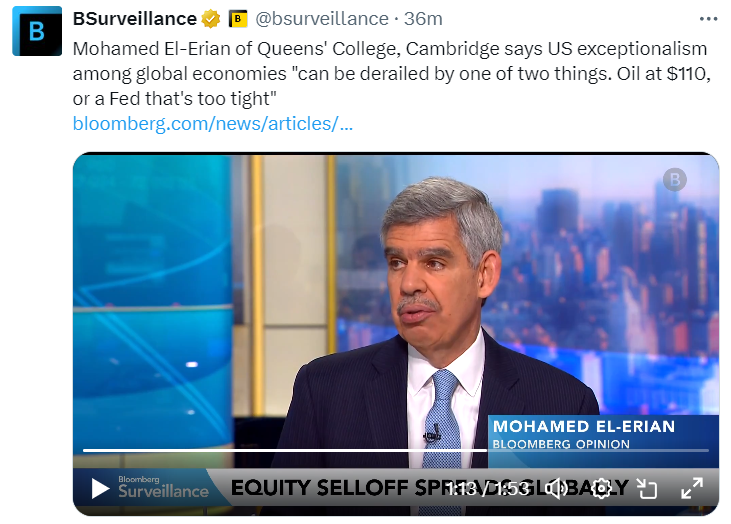Click the Bloomberg Surveillance logo in video

(x=164, y=486)
